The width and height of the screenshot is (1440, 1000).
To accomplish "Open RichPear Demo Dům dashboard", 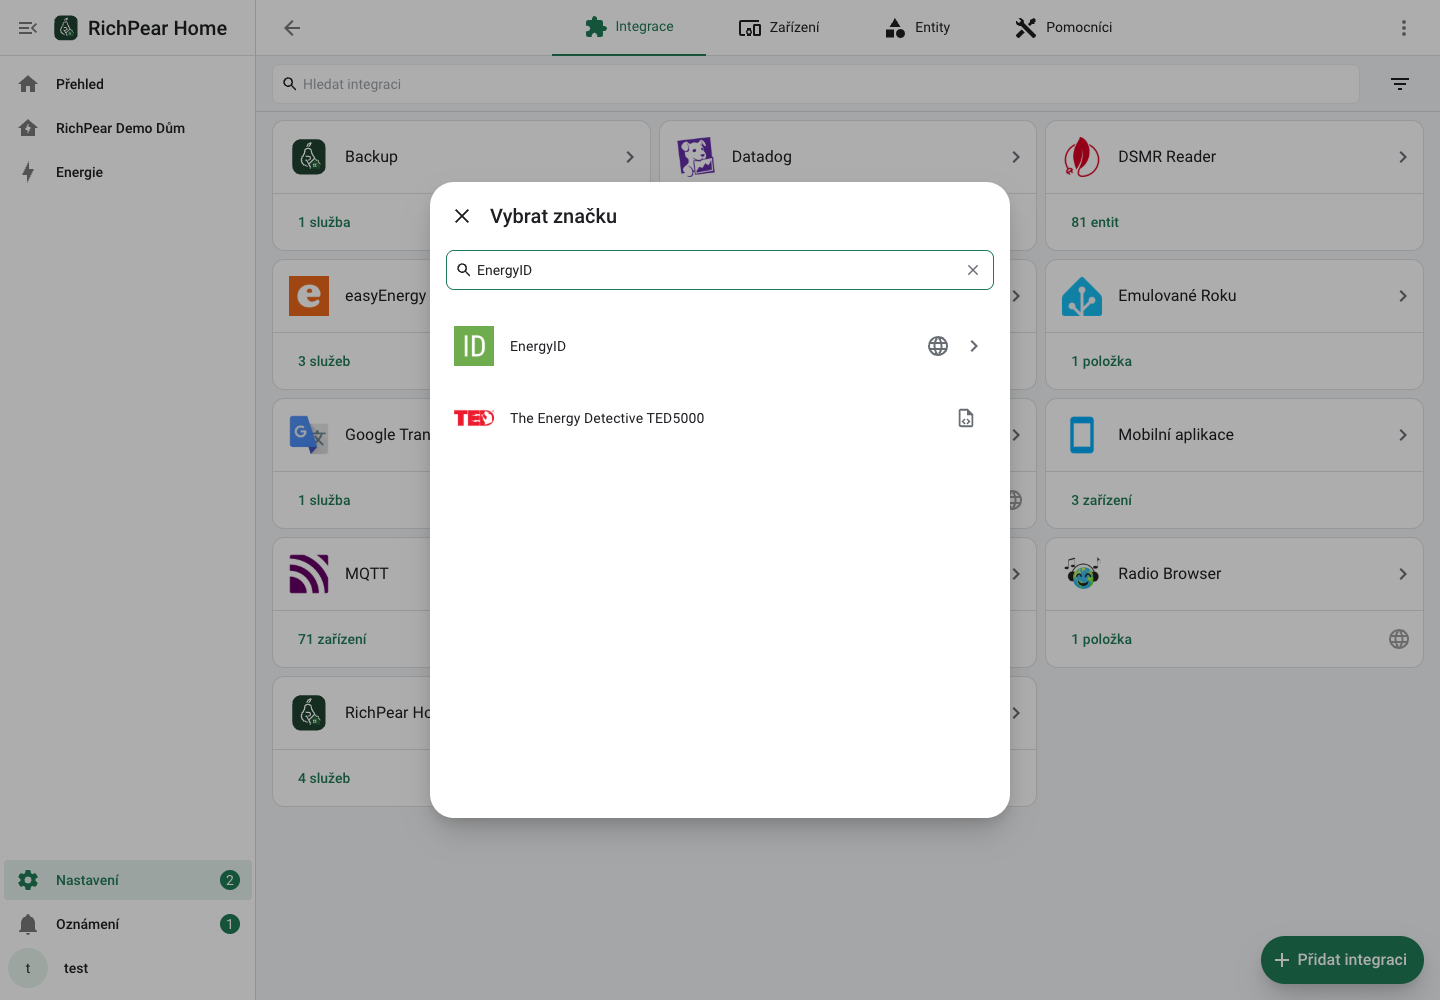I will point(128,128).
